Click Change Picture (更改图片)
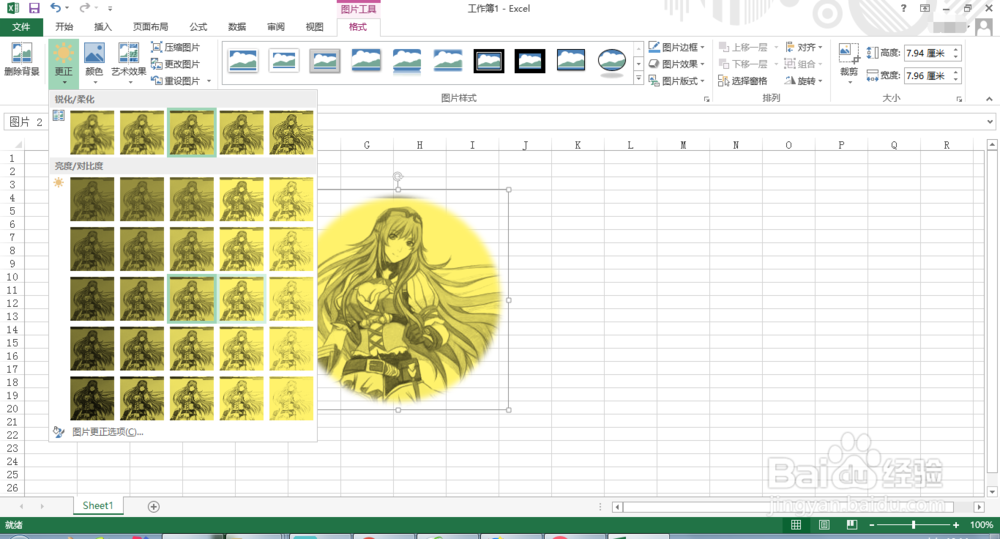The image size is (1000, 539). [x=175, y=64]
